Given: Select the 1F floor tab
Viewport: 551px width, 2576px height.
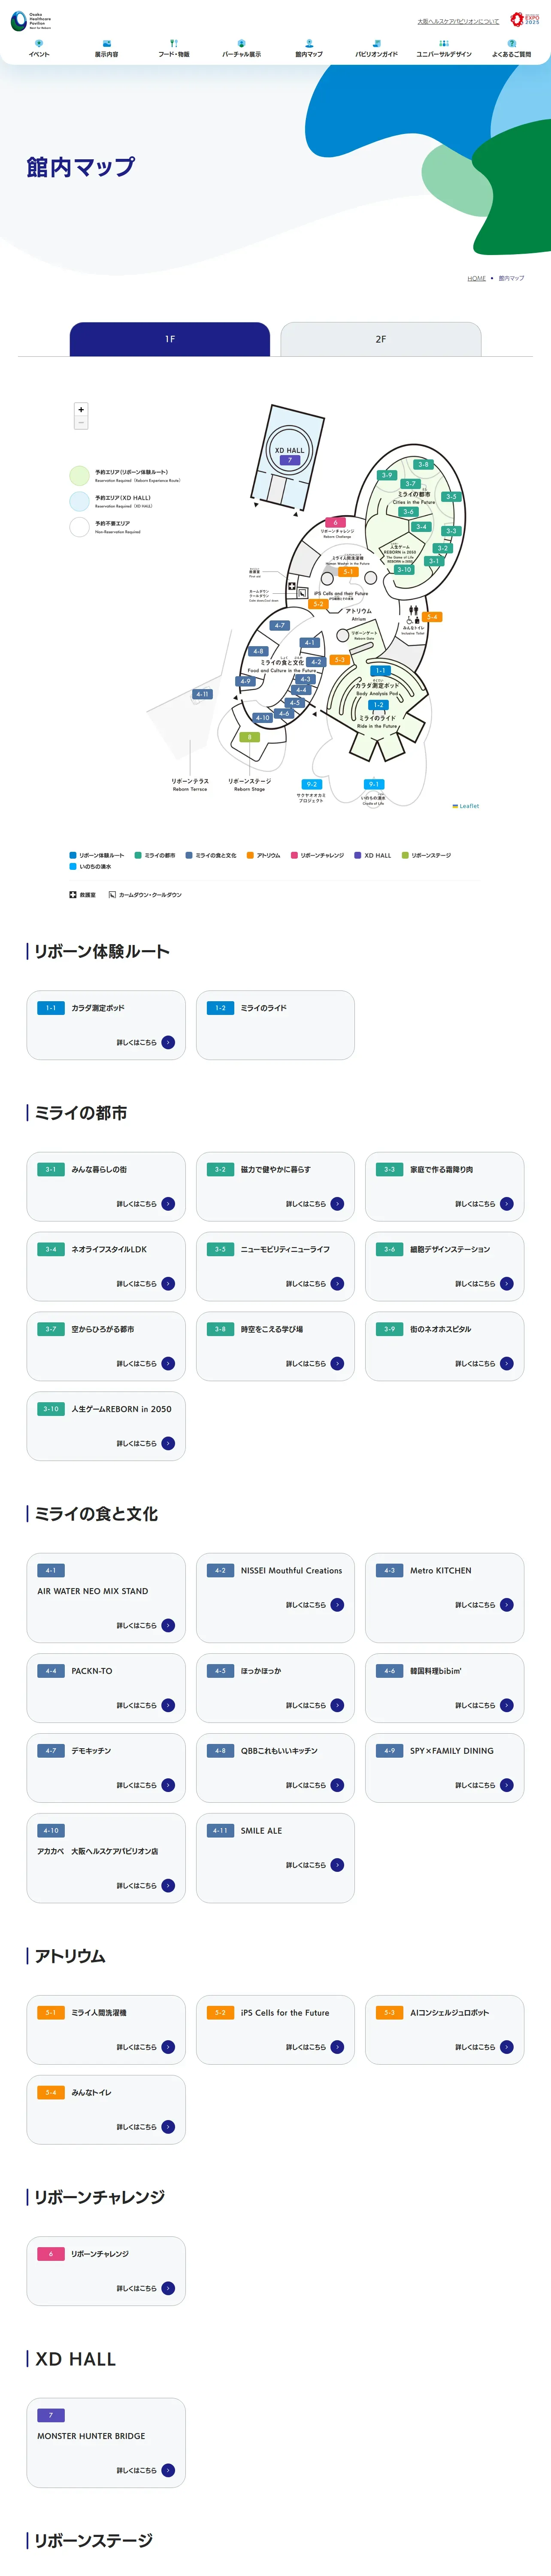Looking at the screenshot, I should coord(170,339).
